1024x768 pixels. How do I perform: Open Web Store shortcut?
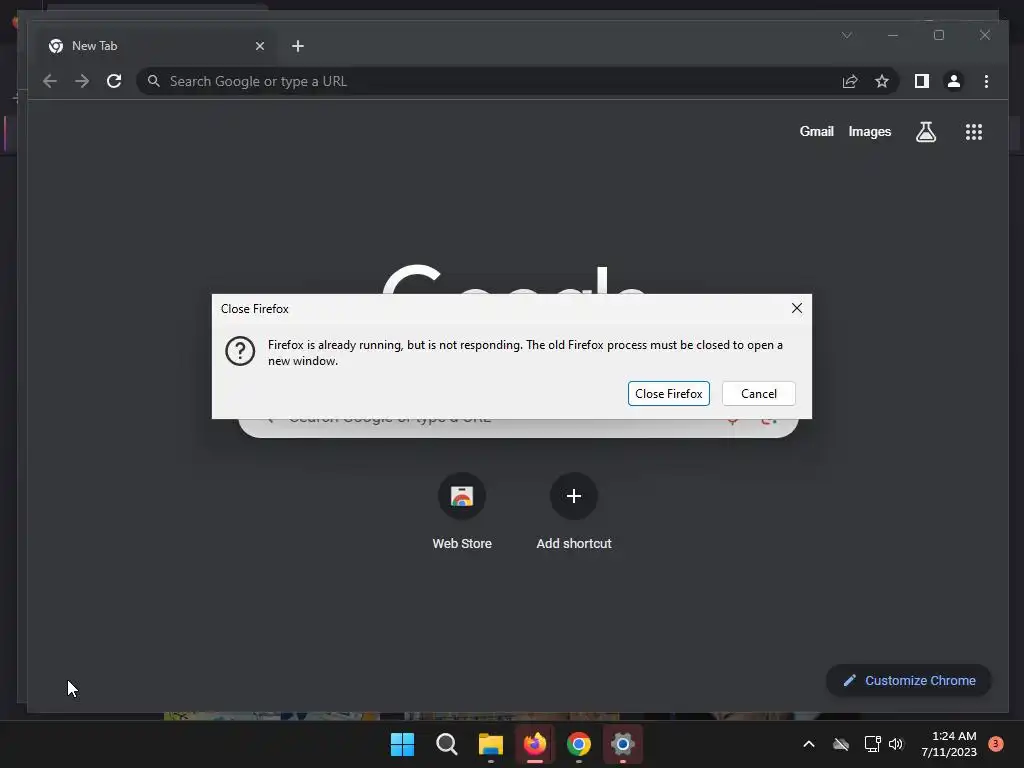[x=462, y=512]
